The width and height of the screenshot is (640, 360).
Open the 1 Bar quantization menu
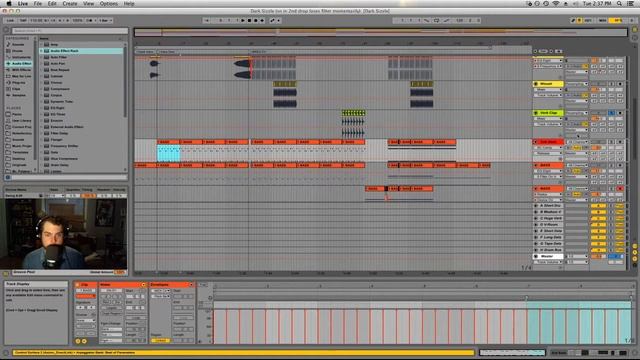(105, 20)
